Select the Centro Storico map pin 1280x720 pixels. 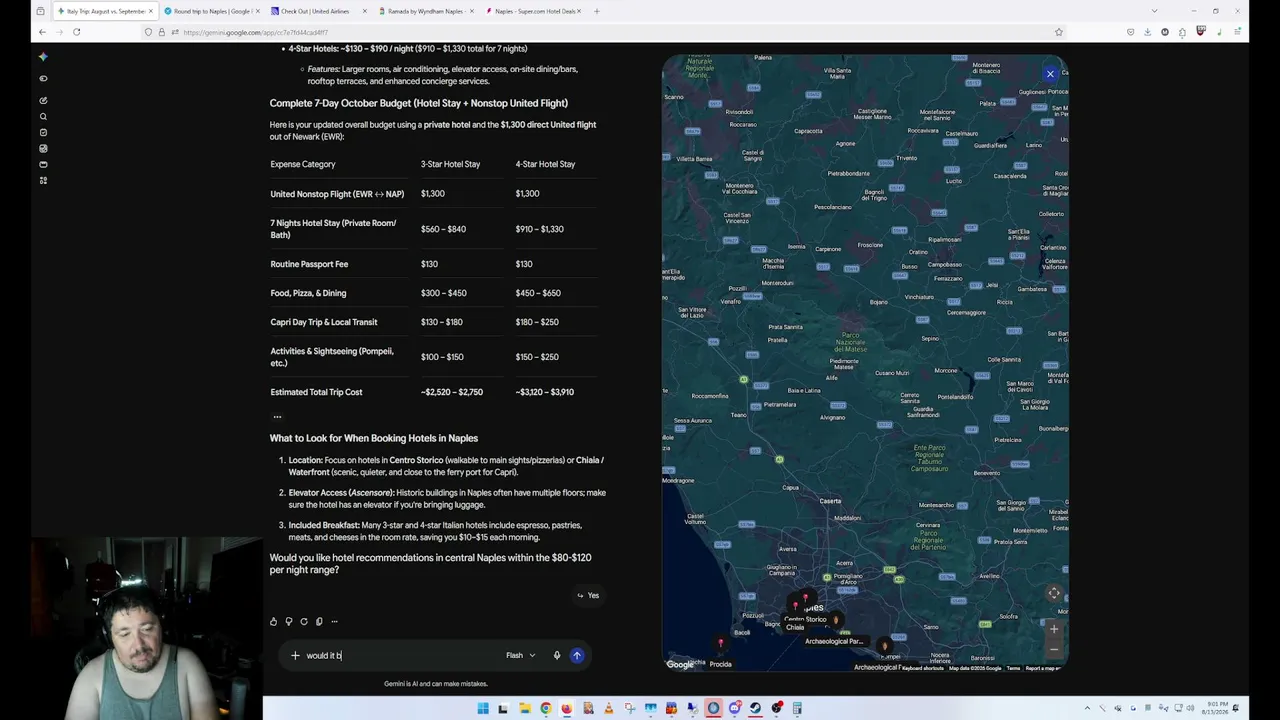pos(805,599)
